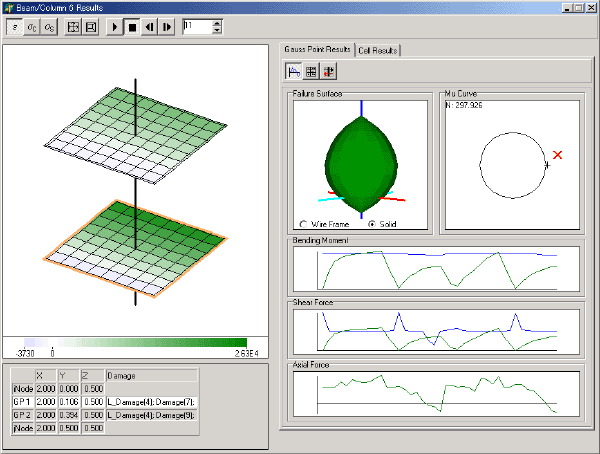Show the graph view in Gauss Point Results

(295, 71)
